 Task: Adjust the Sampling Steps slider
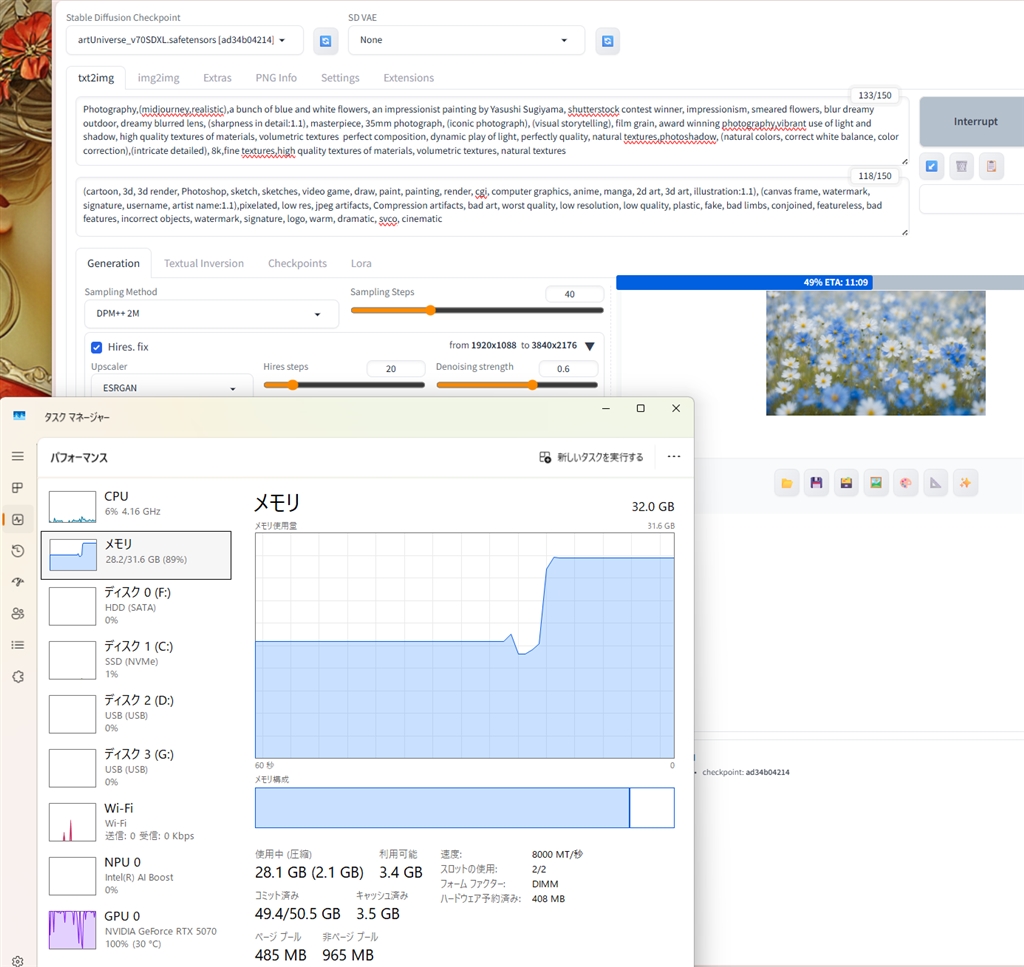click(477, 310)
